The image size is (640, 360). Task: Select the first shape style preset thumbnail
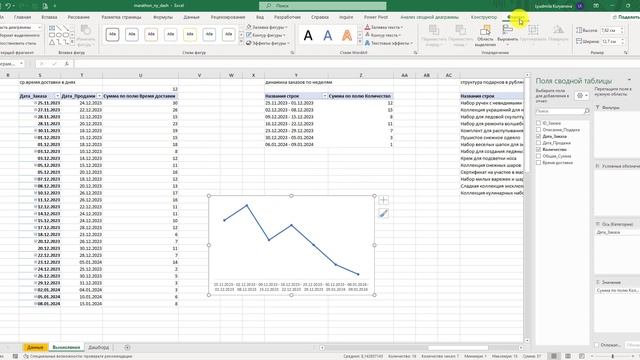[x=112, y=35]
